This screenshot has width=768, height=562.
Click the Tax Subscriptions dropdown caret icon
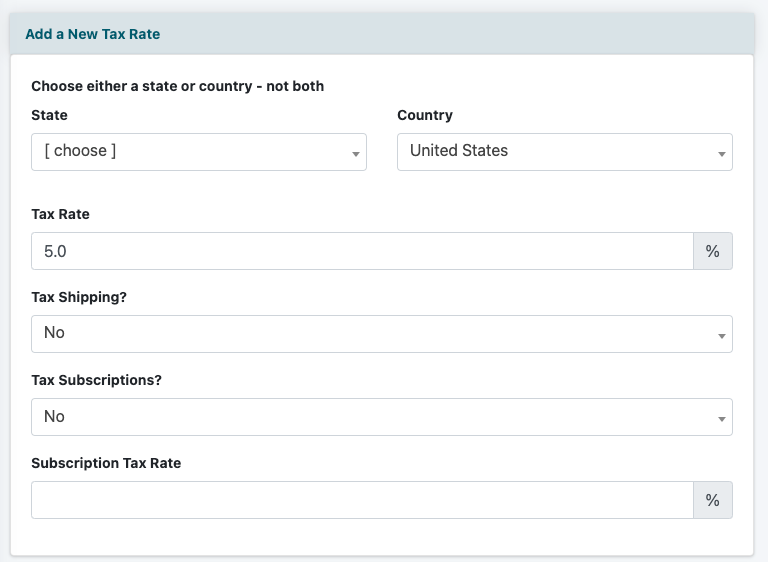pyautogui.click(x=721, y=419)
